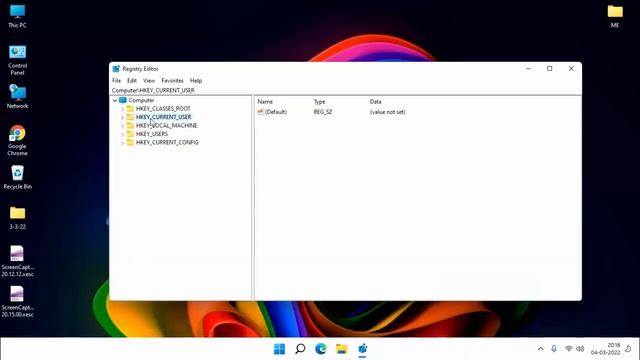
Task: Launch Microsoft Edge from taskbar
Action: (x=321, y=349)
